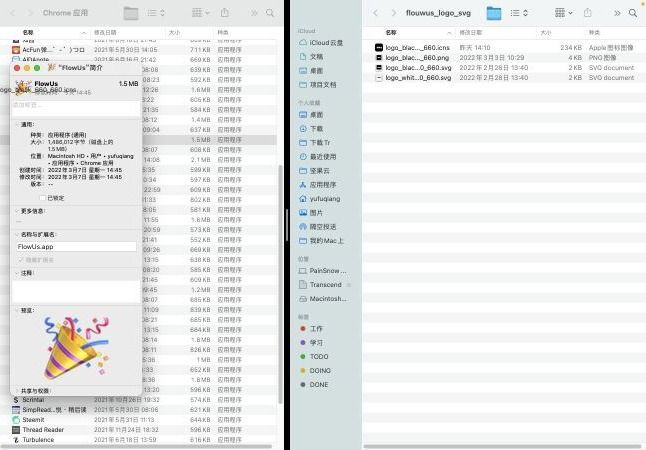Click search icon in flouwus_logo_svg window
The height and width of the screenshot is (450, 646).
(x=633, y=13)
